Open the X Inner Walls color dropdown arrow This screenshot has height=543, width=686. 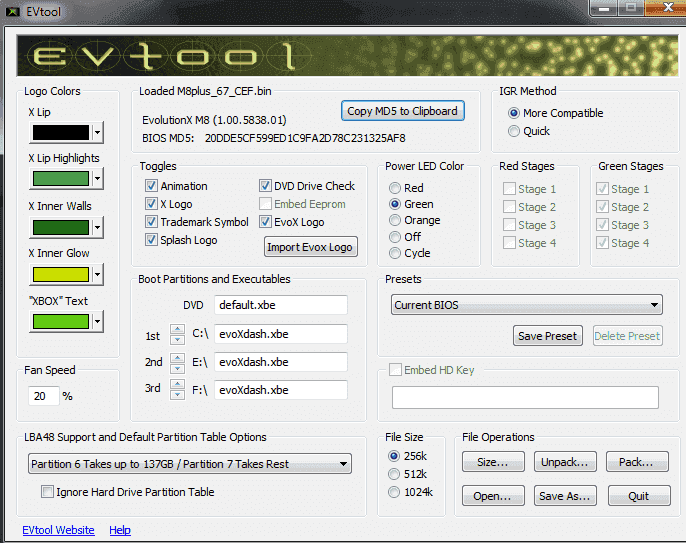98,227
